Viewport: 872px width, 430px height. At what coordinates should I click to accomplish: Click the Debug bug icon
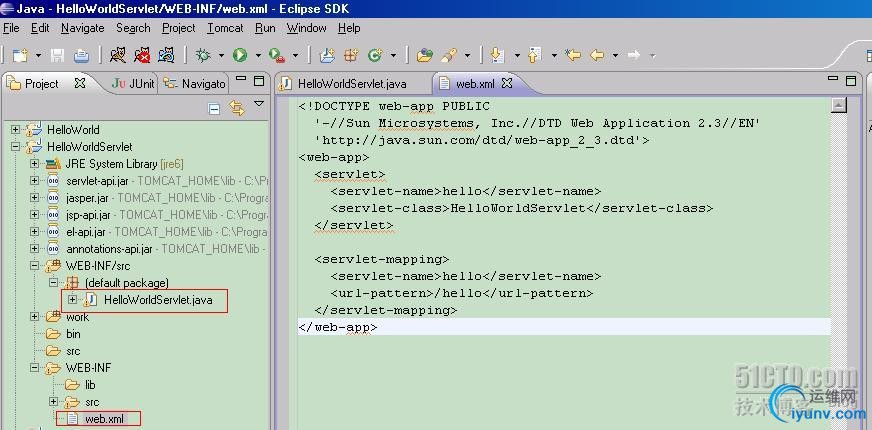coord(203,55)
